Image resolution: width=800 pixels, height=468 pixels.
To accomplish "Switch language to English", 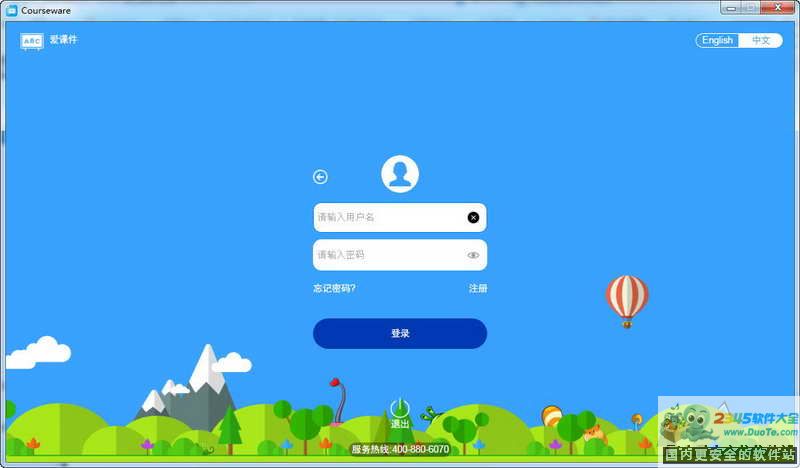I will coord(718,40).
